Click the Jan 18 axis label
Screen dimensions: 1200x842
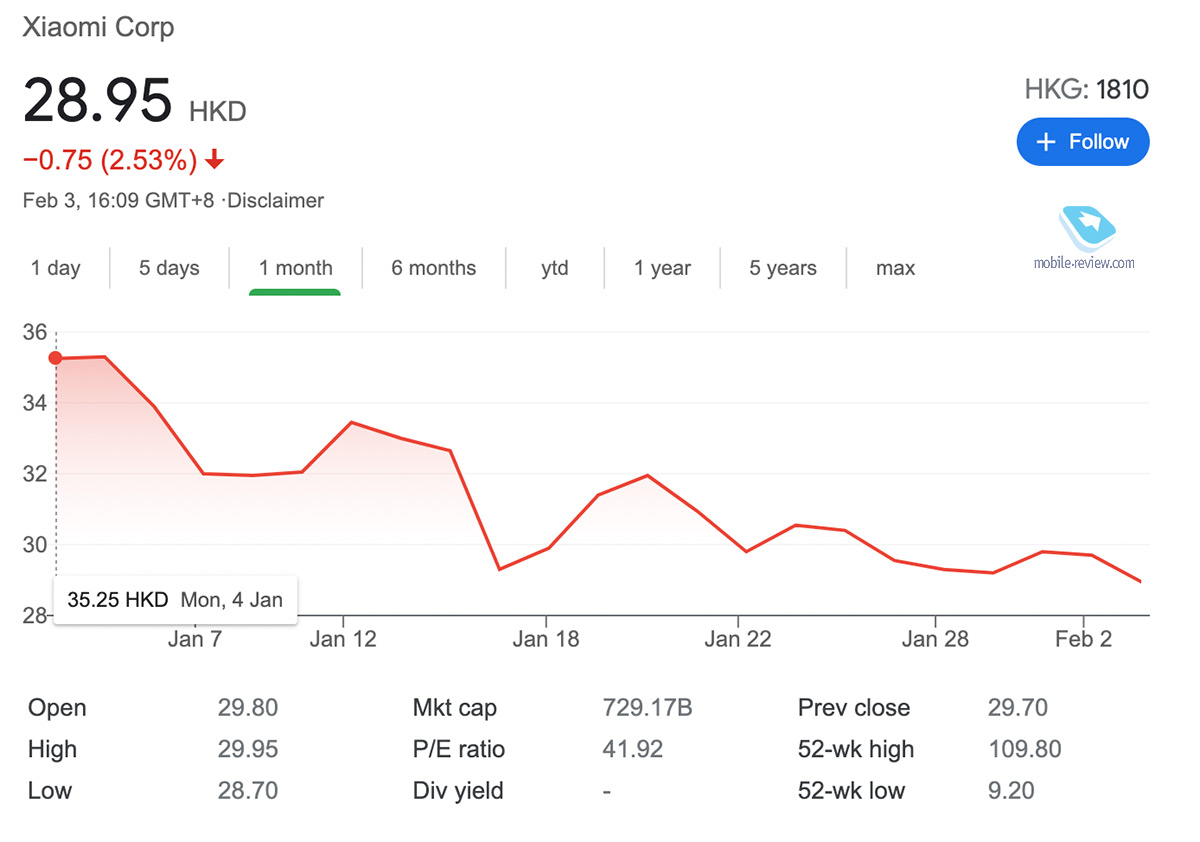tap(546, 639)
